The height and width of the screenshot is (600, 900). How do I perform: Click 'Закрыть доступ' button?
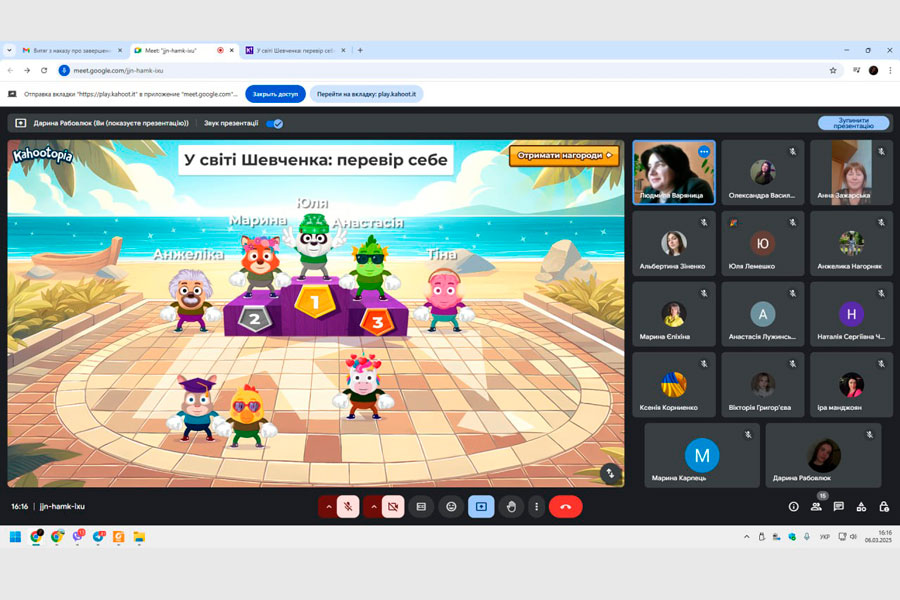pos(276,94)
